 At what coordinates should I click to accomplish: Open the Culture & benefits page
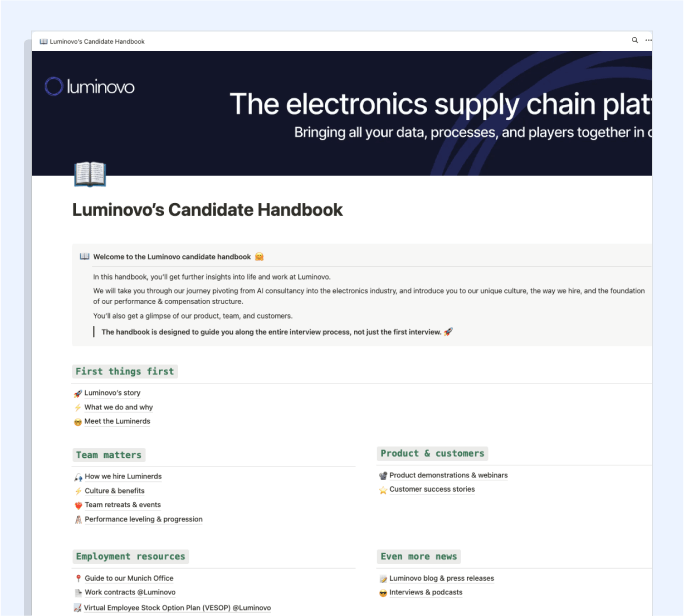(114, 490)
